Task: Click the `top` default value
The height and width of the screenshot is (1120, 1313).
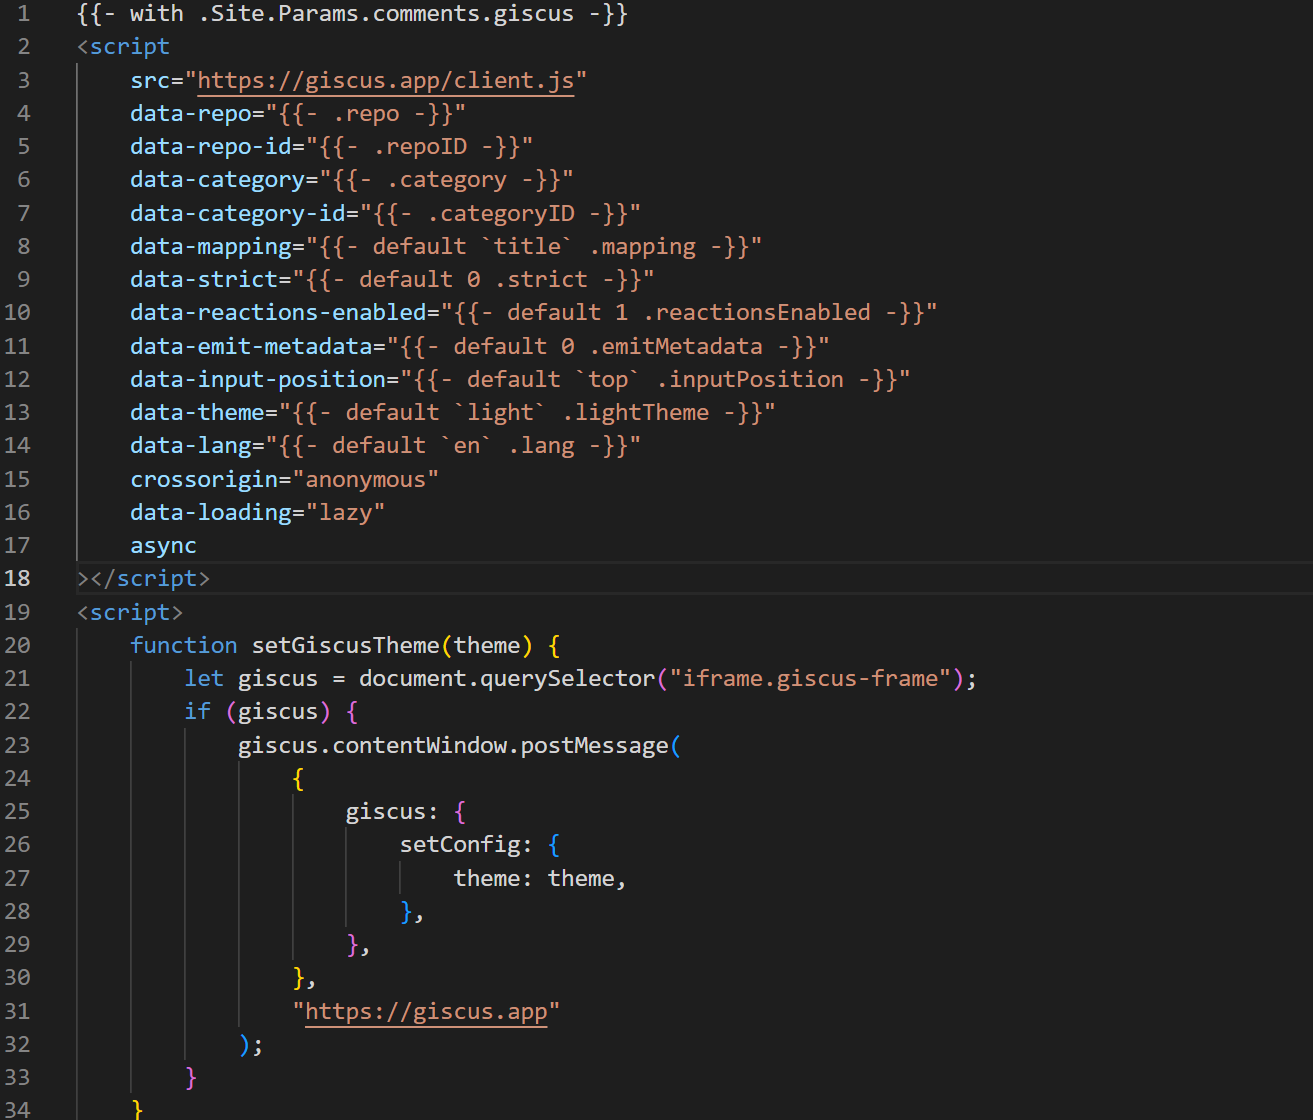Action: 608,379
